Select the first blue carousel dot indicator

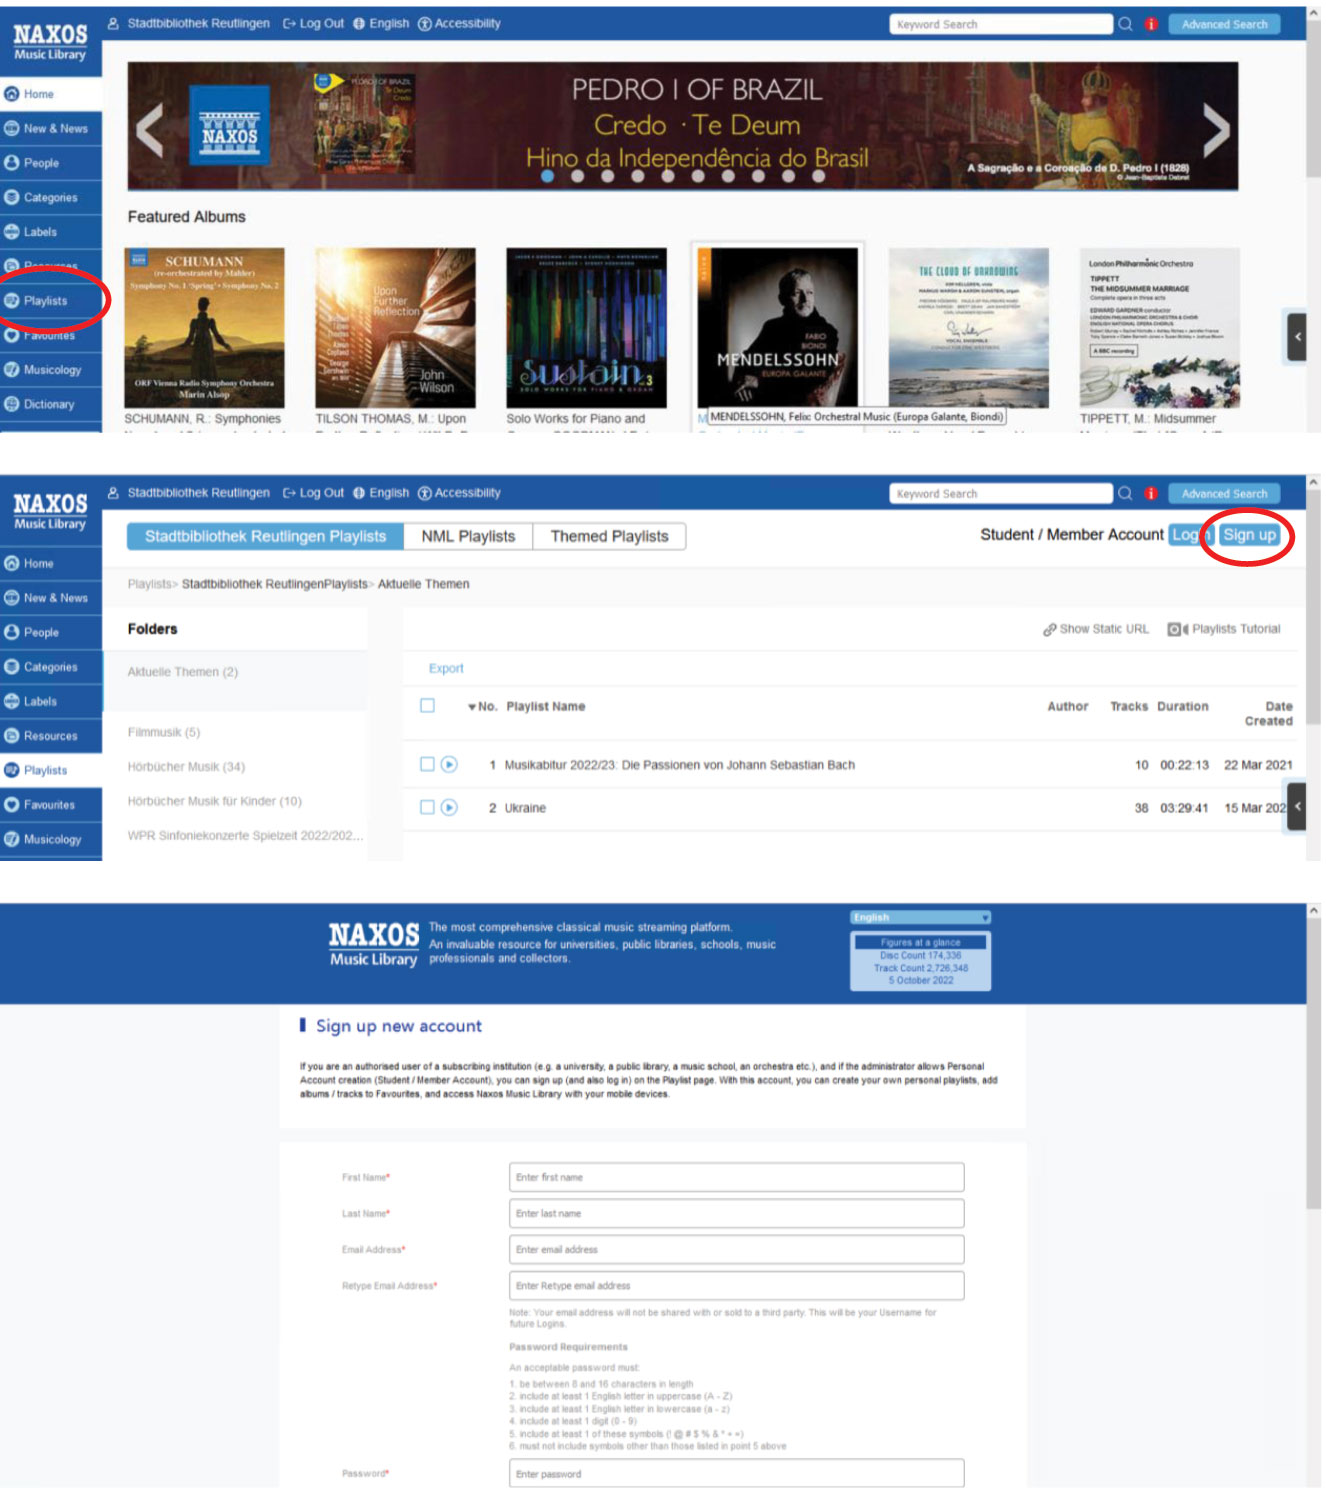coord(547,176)
